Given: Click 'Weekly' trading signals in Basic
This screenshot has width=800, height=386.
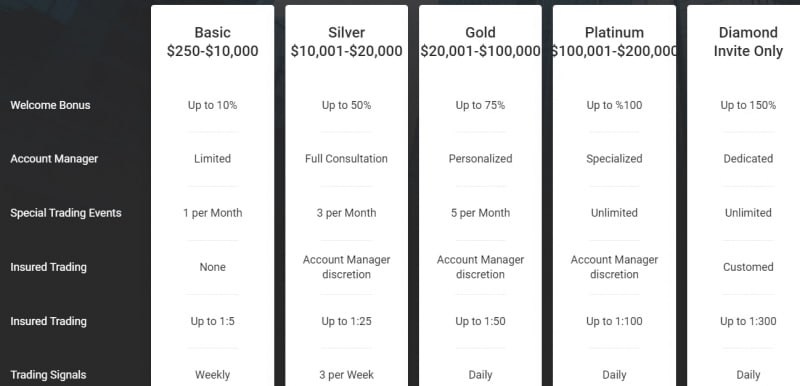Looking at the screenshot, I should pyautogui.click(x=212, y=375).
